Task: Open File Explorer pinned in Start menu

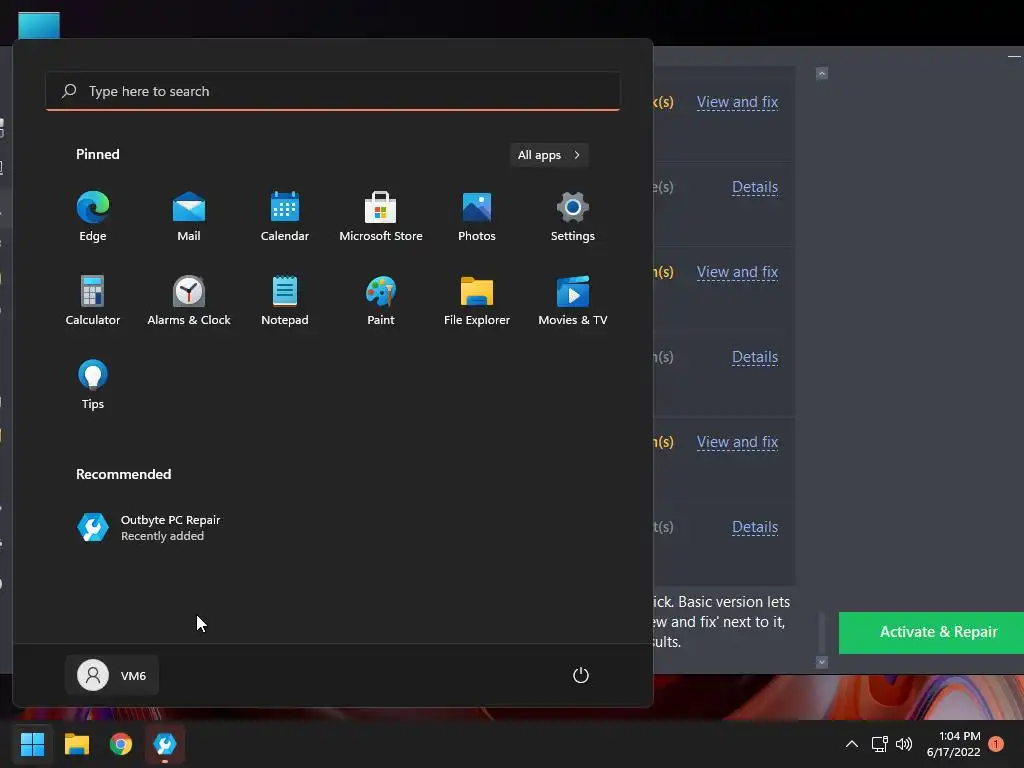Action: tap(477, 300)
